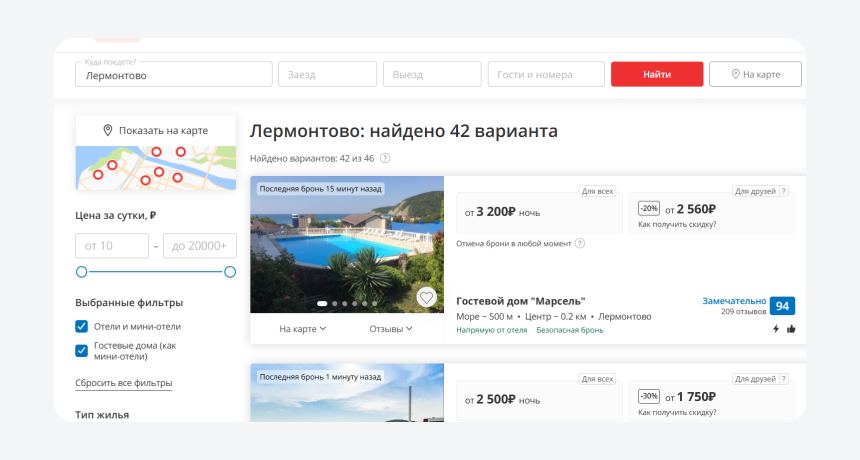Click the '94' rating badge
The height and width of the screenshot is (460, 860).
tap(782, 306)
